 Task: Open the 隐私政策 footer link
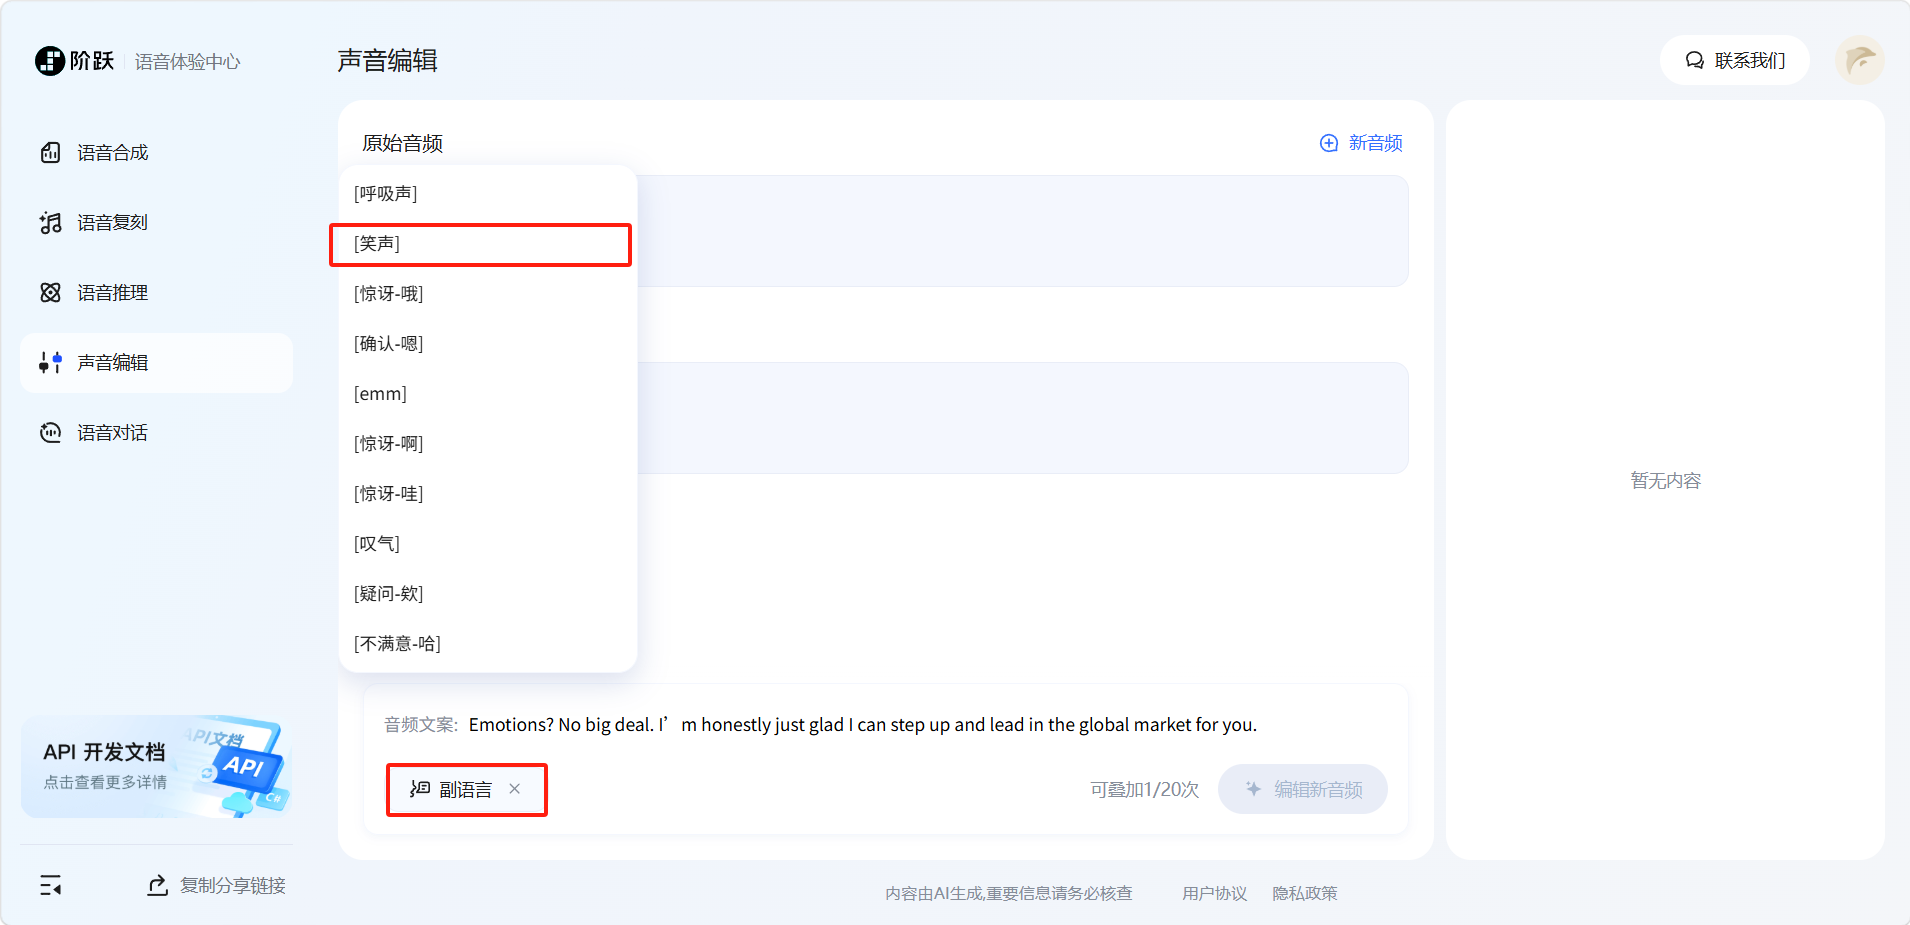[x=1304, y=893]
